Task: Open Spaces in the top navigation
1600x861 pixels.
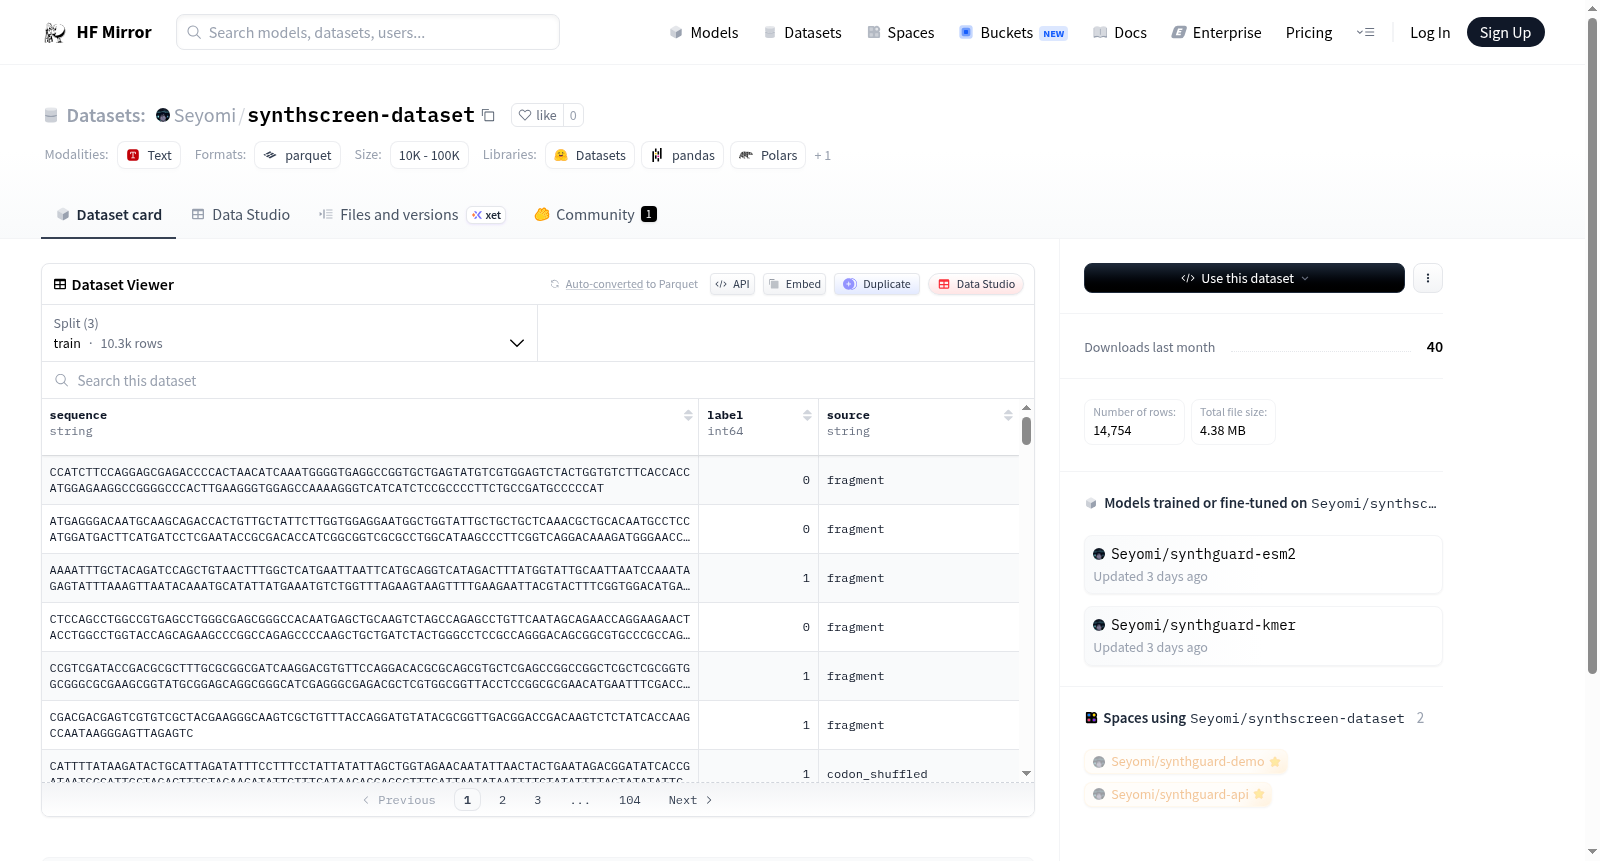Action: tap(901, 32)
